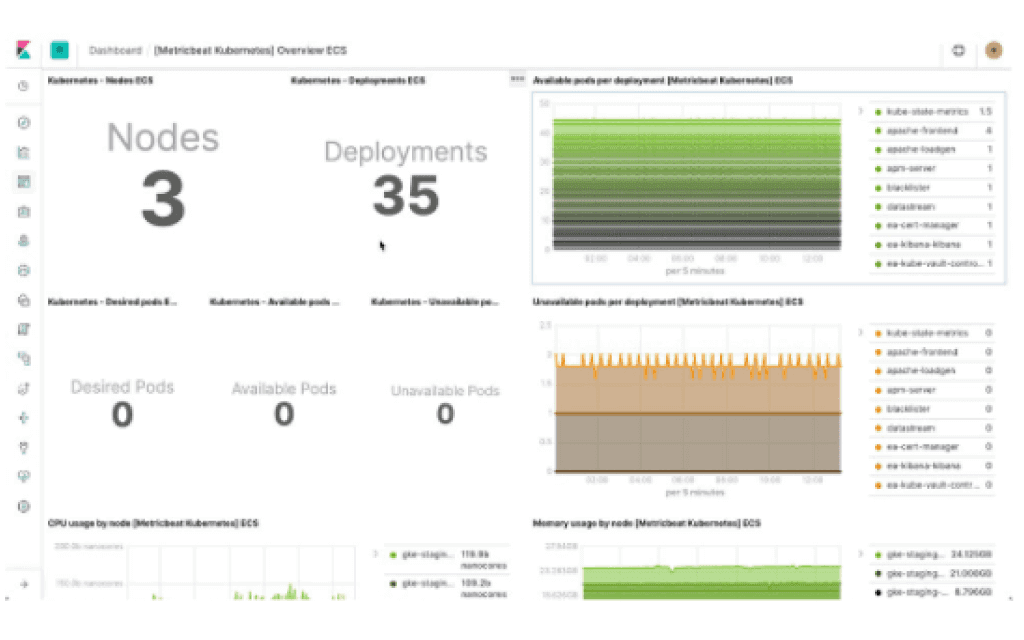Click the Overview ECS breadcrumb title
1024x640 pixels.
click(250, 50)
